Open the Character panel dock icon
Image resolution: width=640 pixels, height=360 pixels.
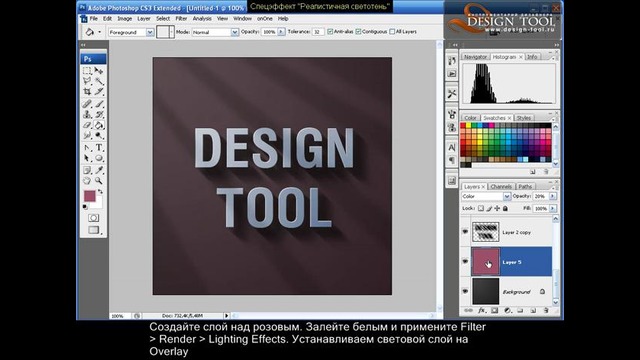click(x=452, y=147)
